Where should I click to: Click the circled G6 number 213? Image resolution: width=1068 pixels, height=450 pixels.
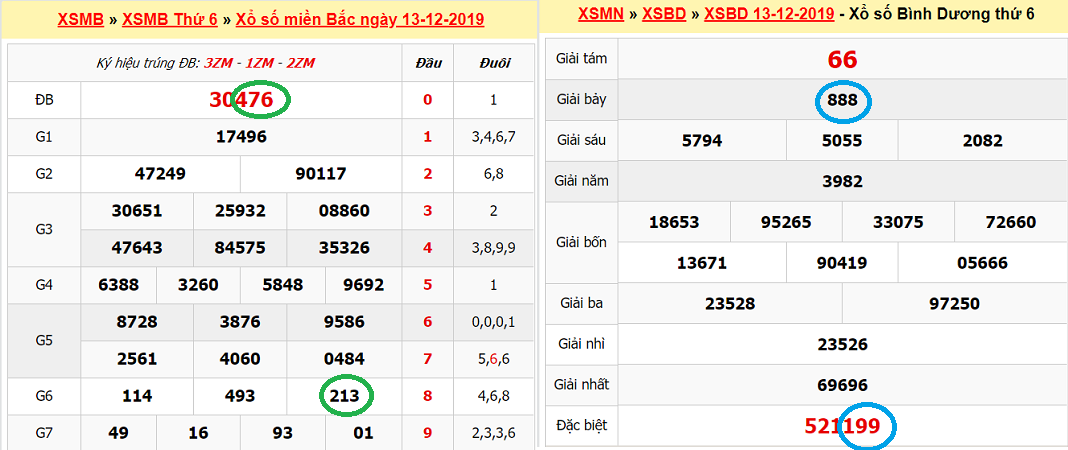tap(344, 396)
